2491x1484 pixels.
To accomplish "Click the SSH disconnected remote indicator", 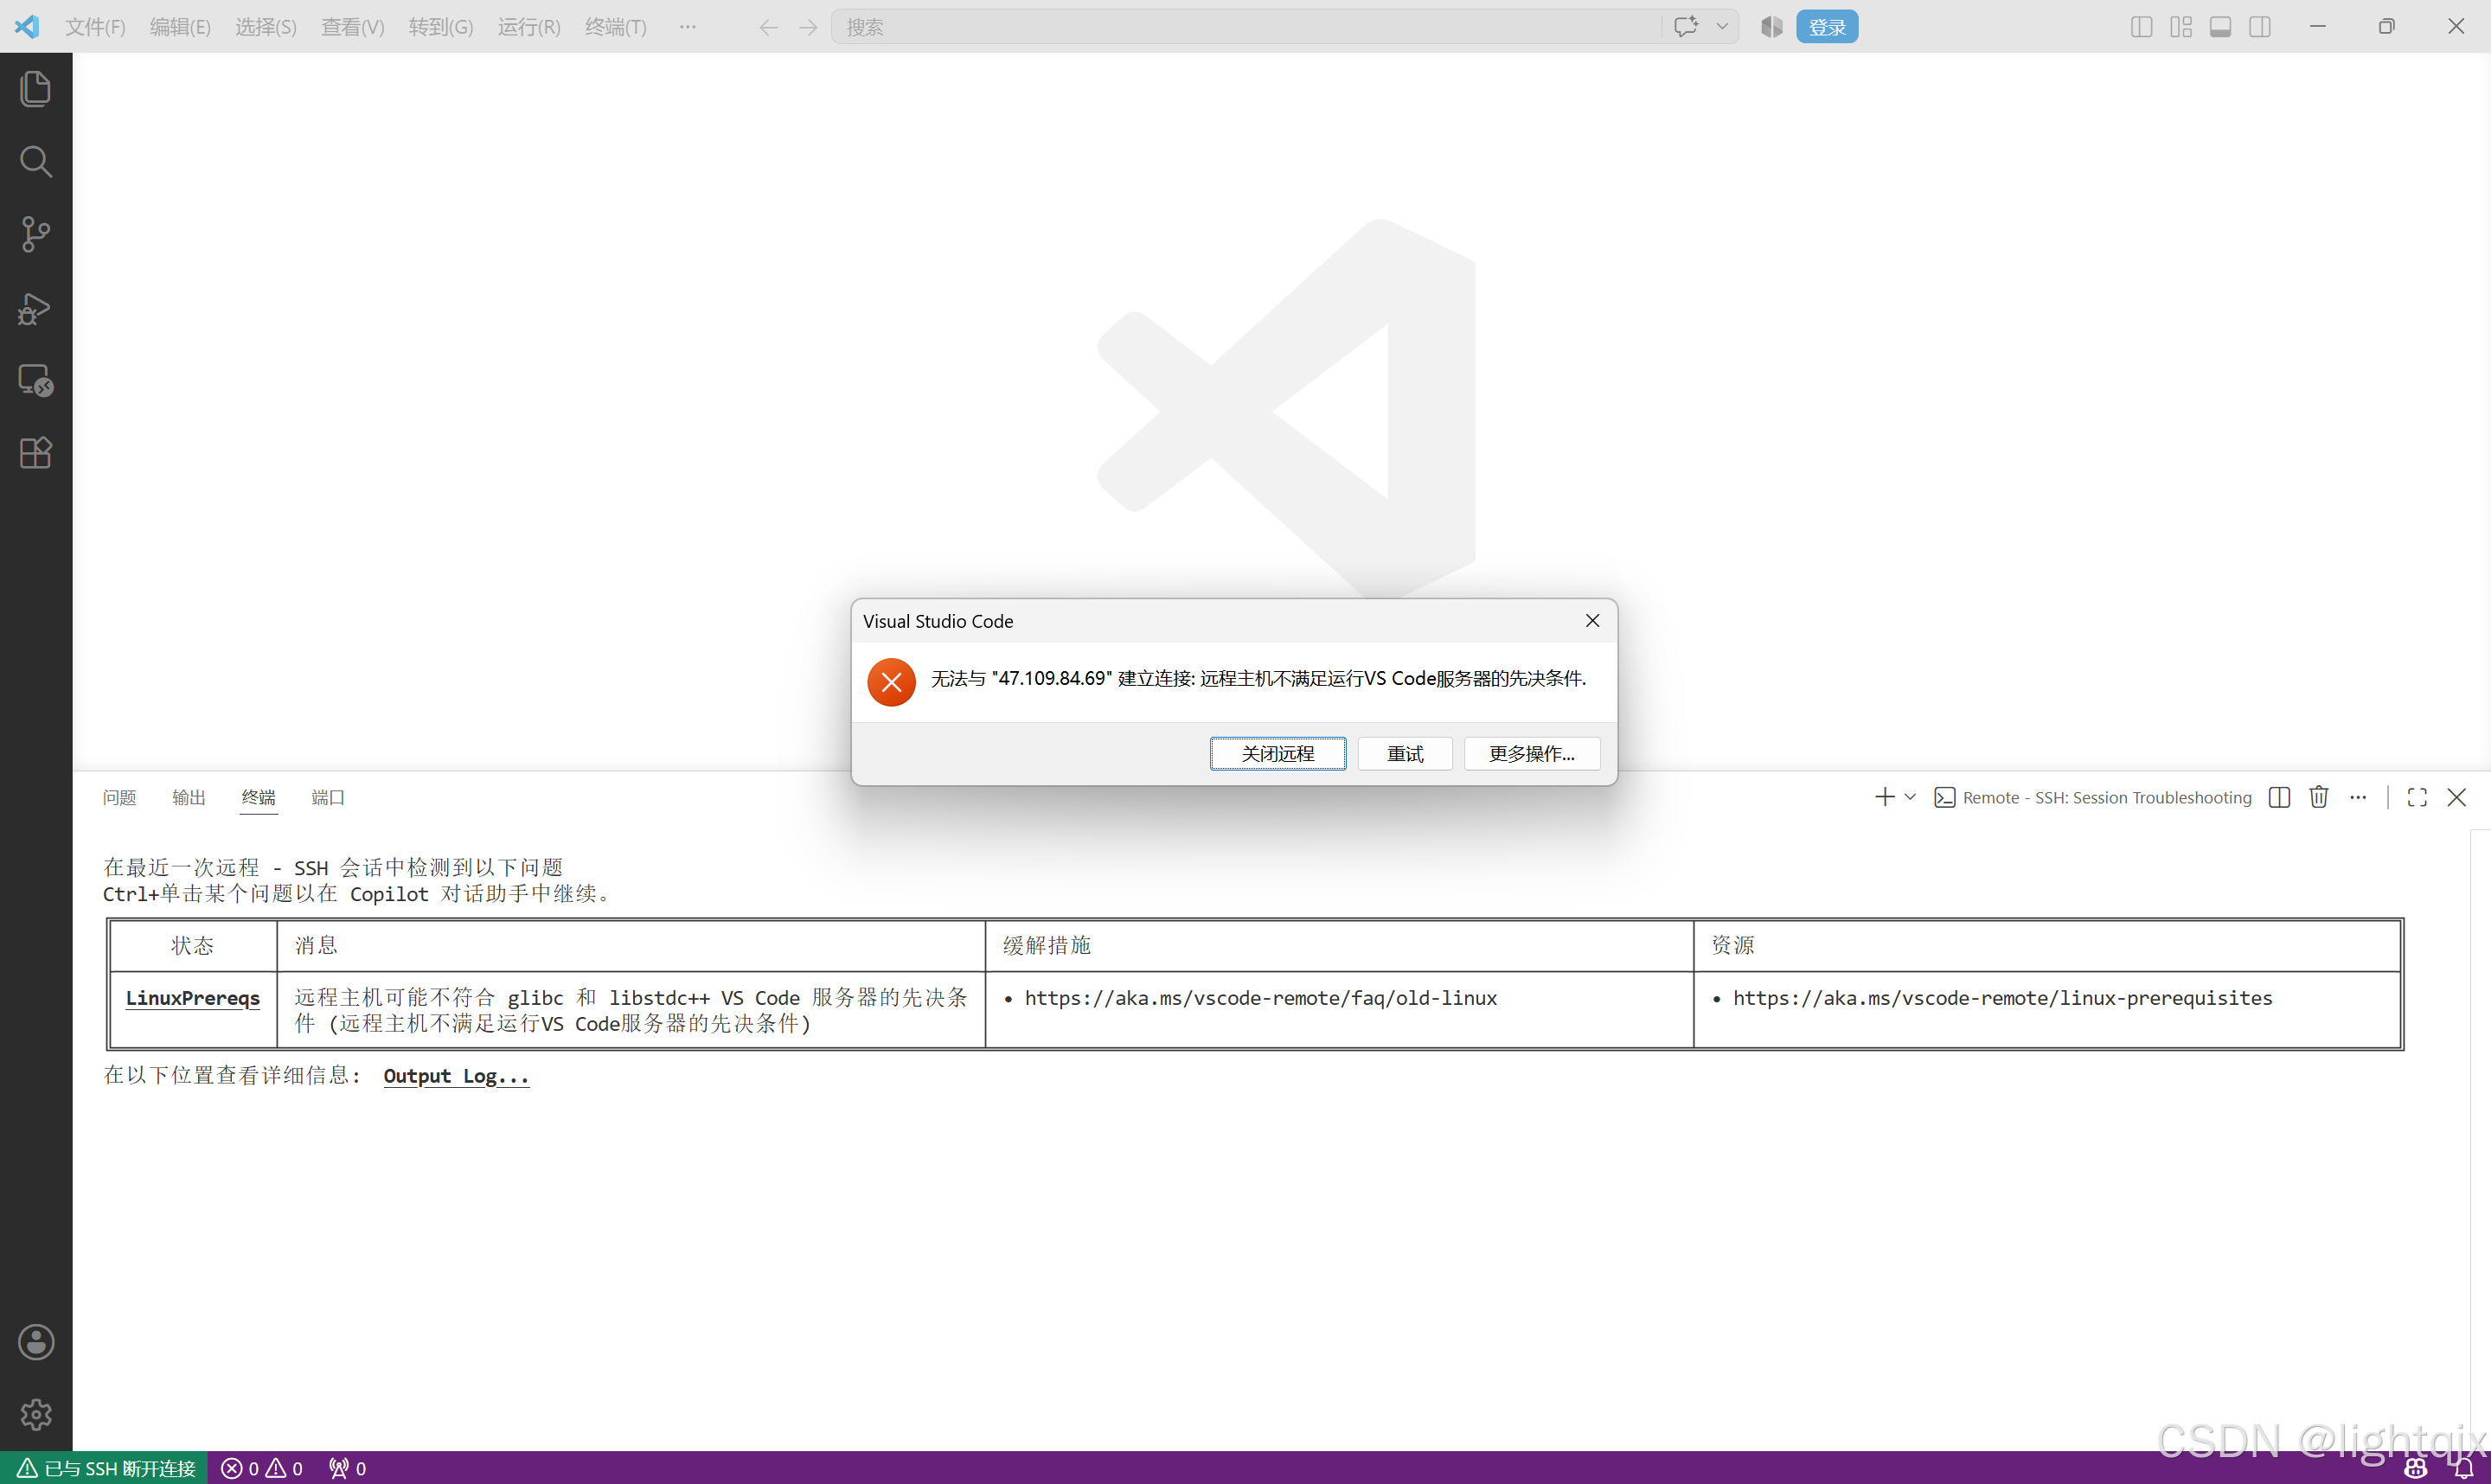I will (105, 1468).
